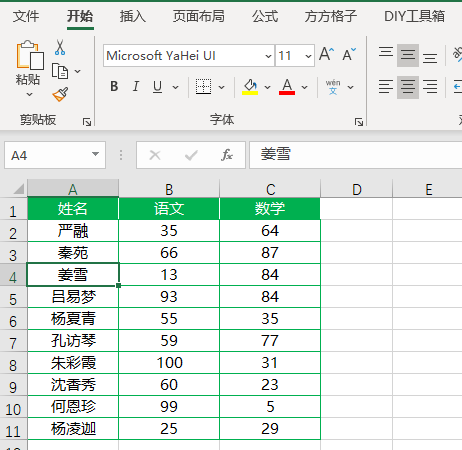Align text right

pos(430,87)
